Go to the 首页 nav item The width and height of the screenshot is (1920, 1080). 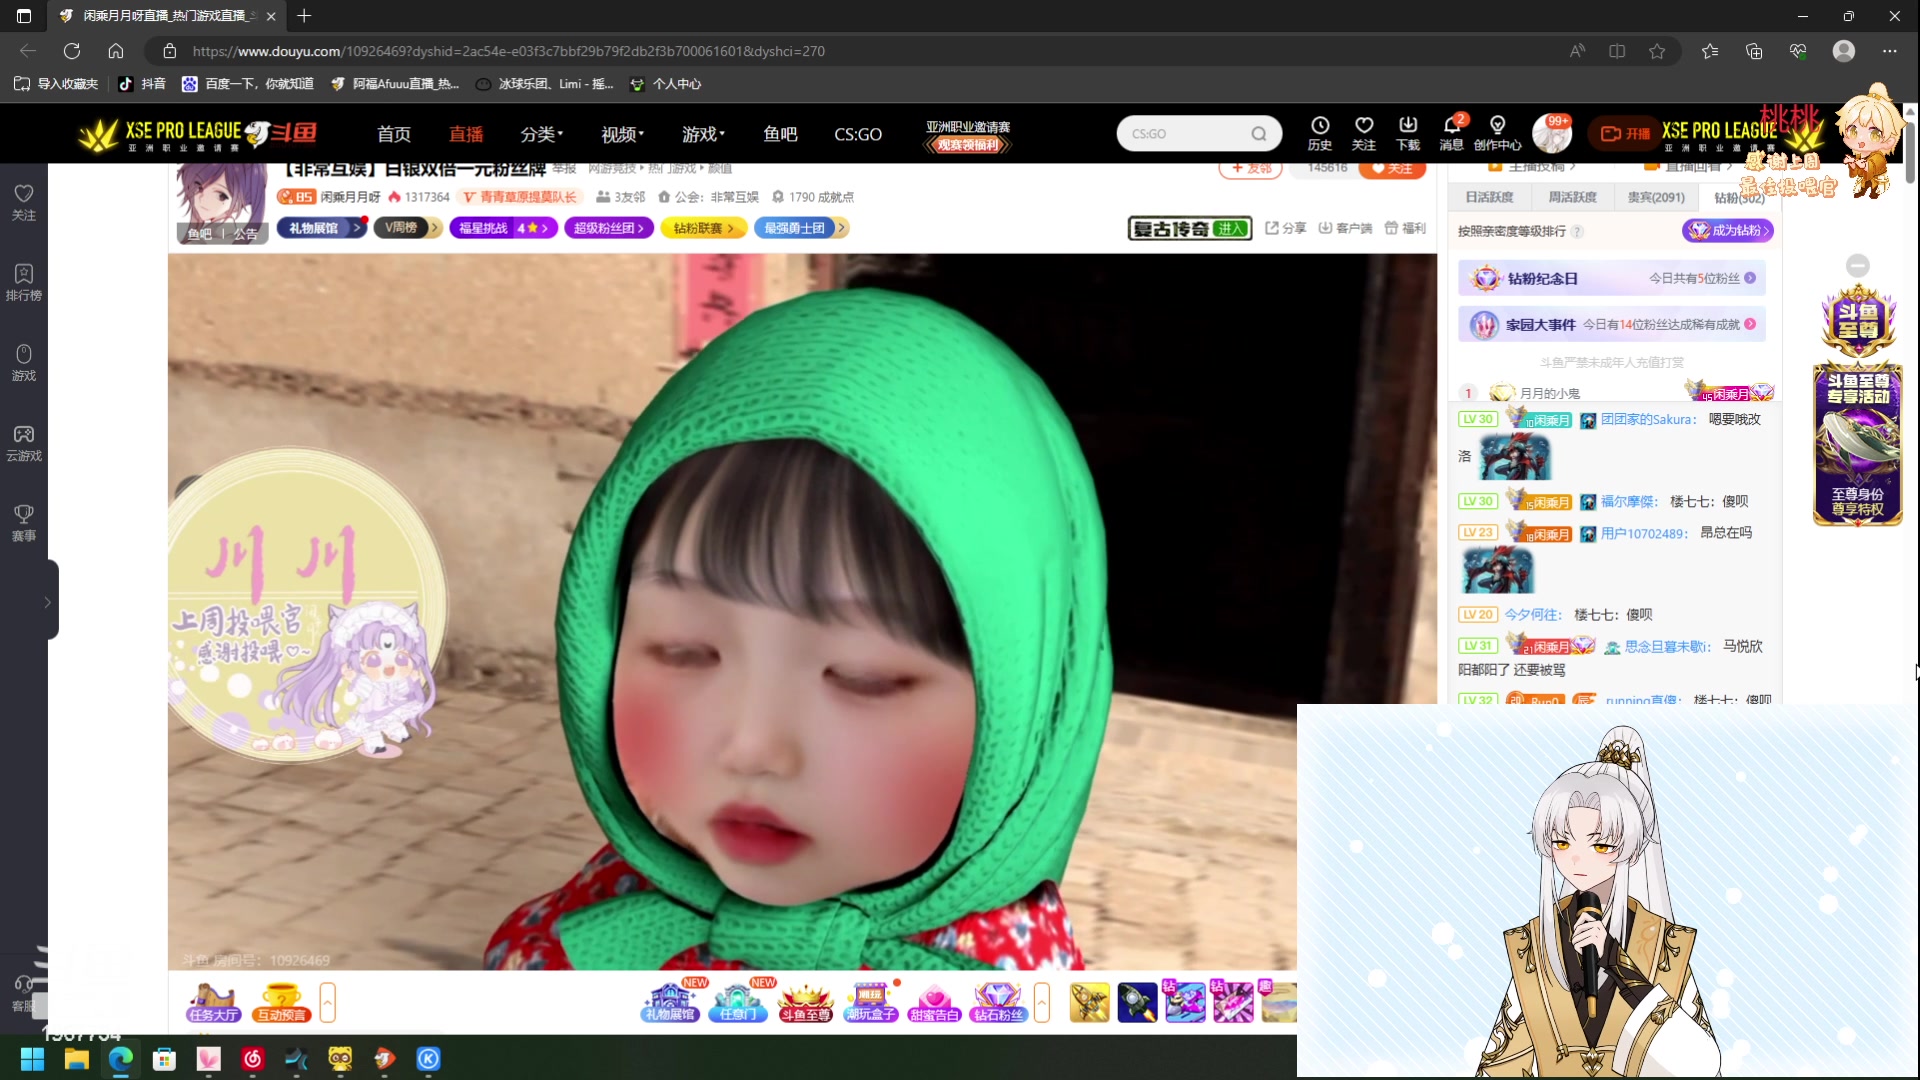click(394, 134)
